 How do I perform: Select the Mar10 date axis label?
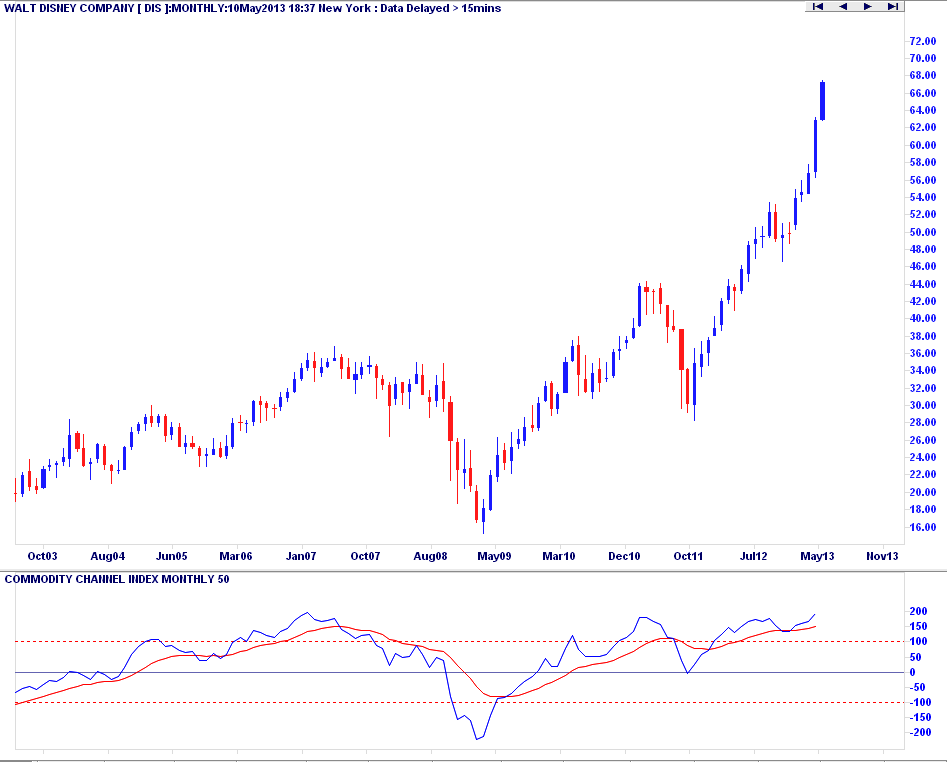coord(559,556)
